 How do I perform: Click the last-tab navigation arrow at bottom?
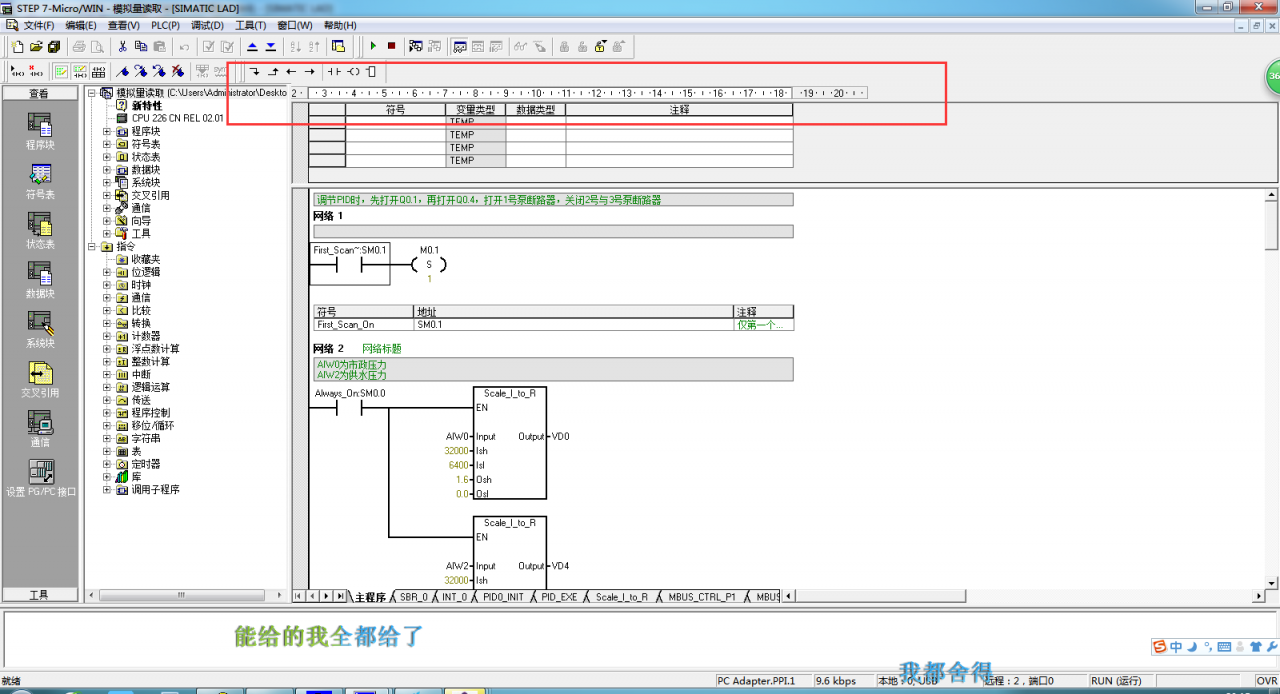point(340,596)
